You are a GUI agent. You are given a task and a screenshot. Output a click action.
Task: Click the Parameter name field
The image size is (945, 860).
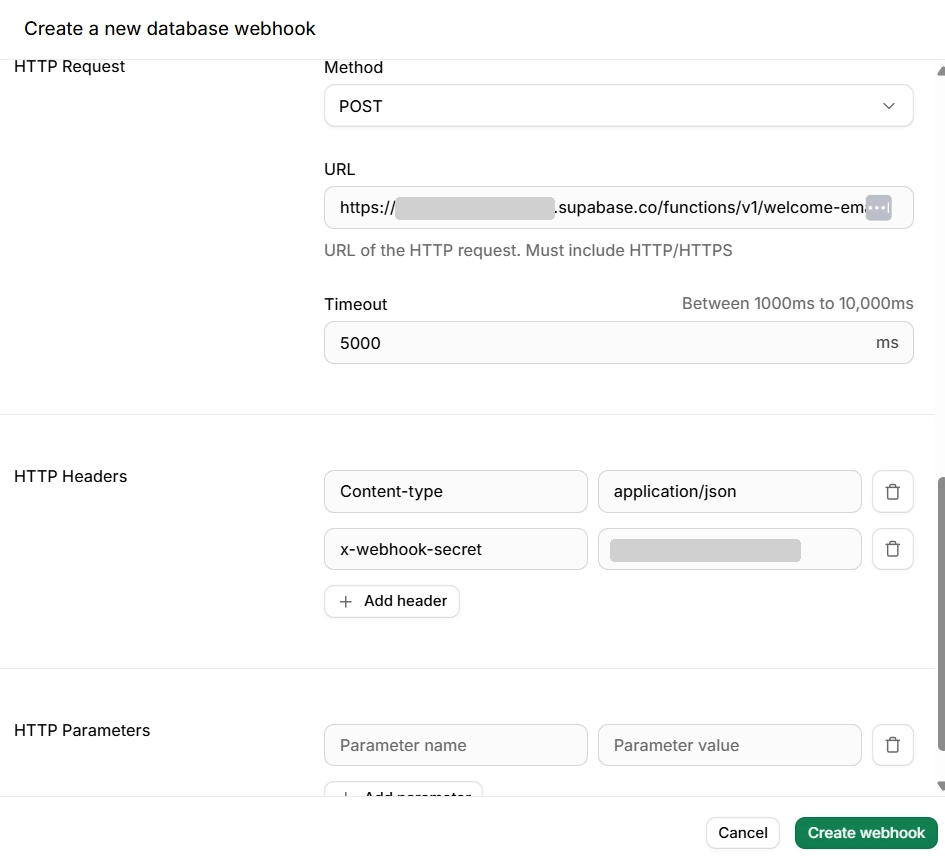(x=456, y=745)
